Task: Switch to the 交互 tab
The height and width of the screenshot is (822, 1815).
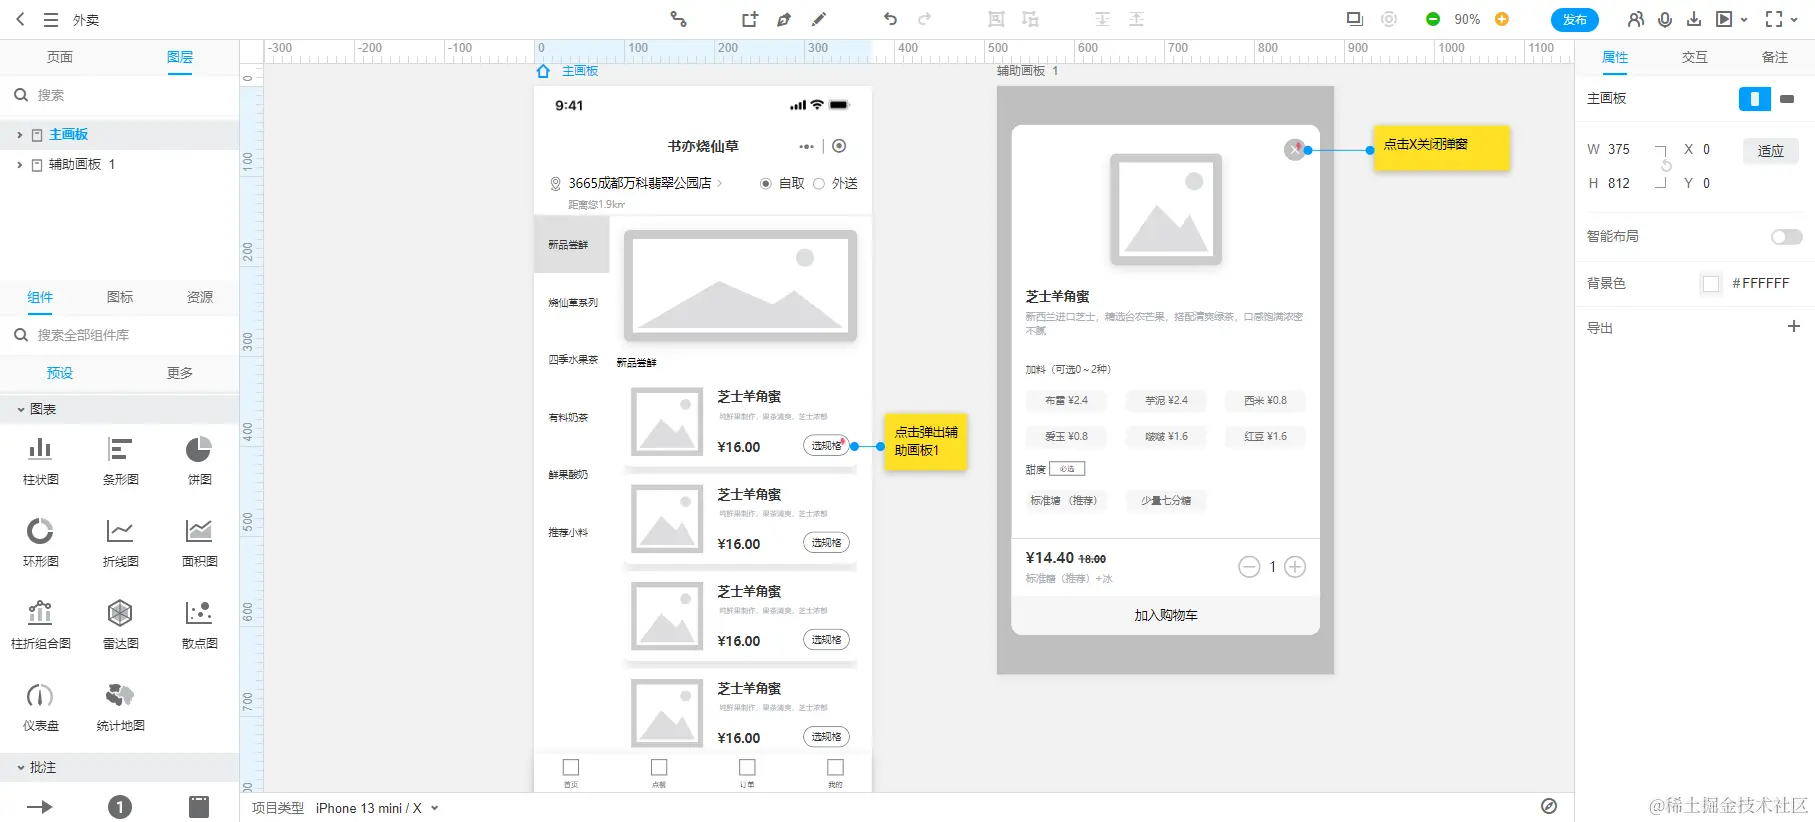Action: 1695,57
